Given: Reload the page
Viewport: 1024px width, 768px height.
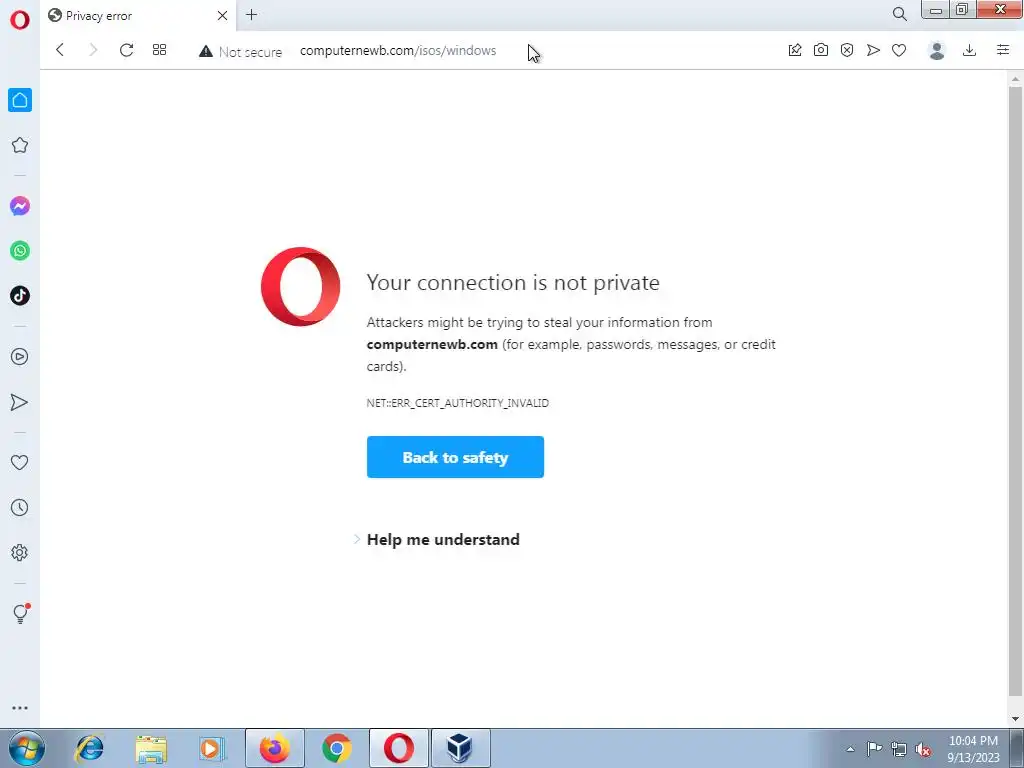Looking at the screenshot, I should (x=126, y=50).
